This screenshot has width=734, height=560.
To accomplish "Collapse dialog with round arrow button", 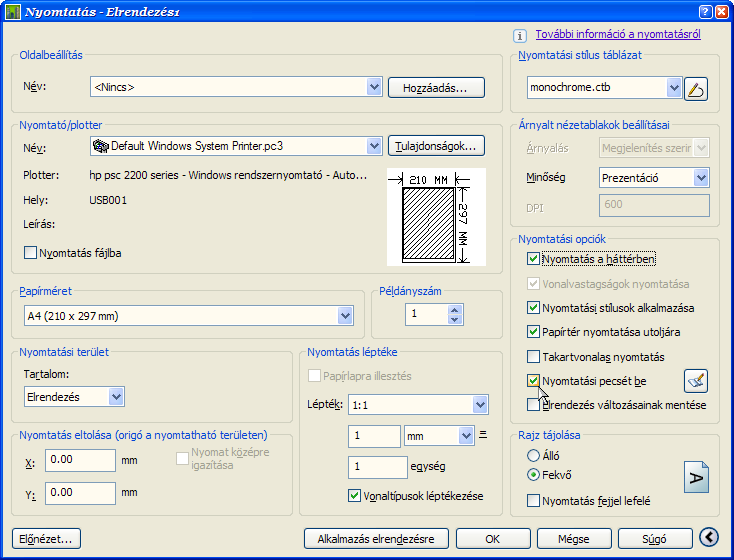I will pyautogui.click(x=709, y=537).
